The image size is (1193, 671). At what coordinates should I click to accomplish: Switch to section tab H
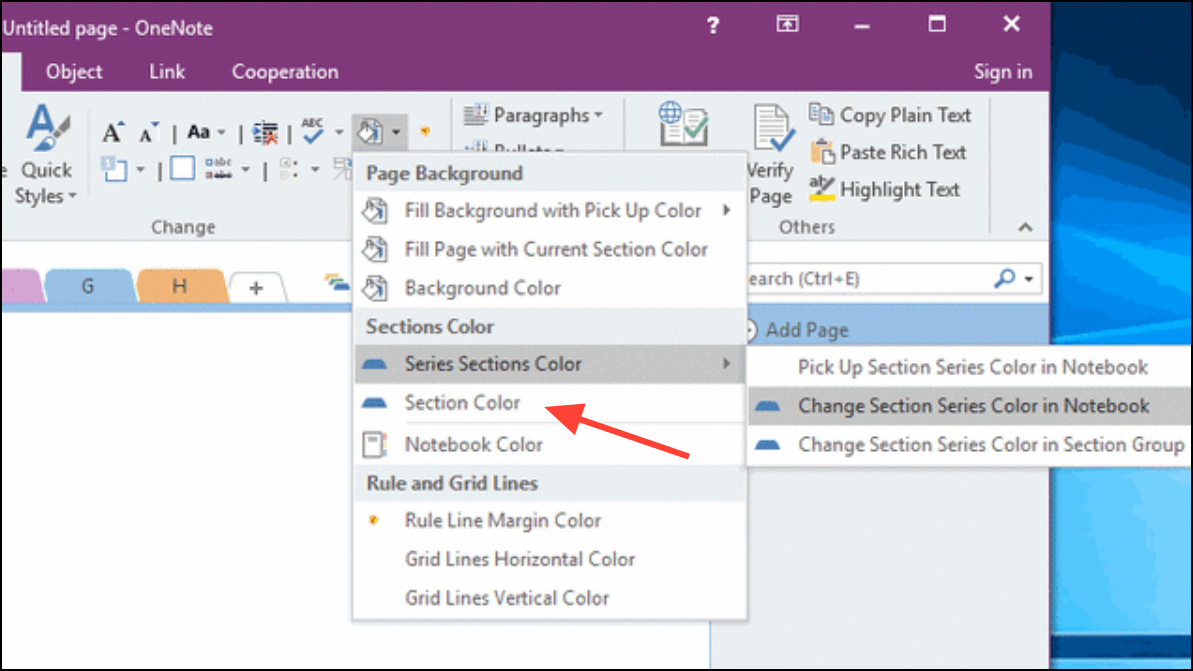click(x=180, y=287)
